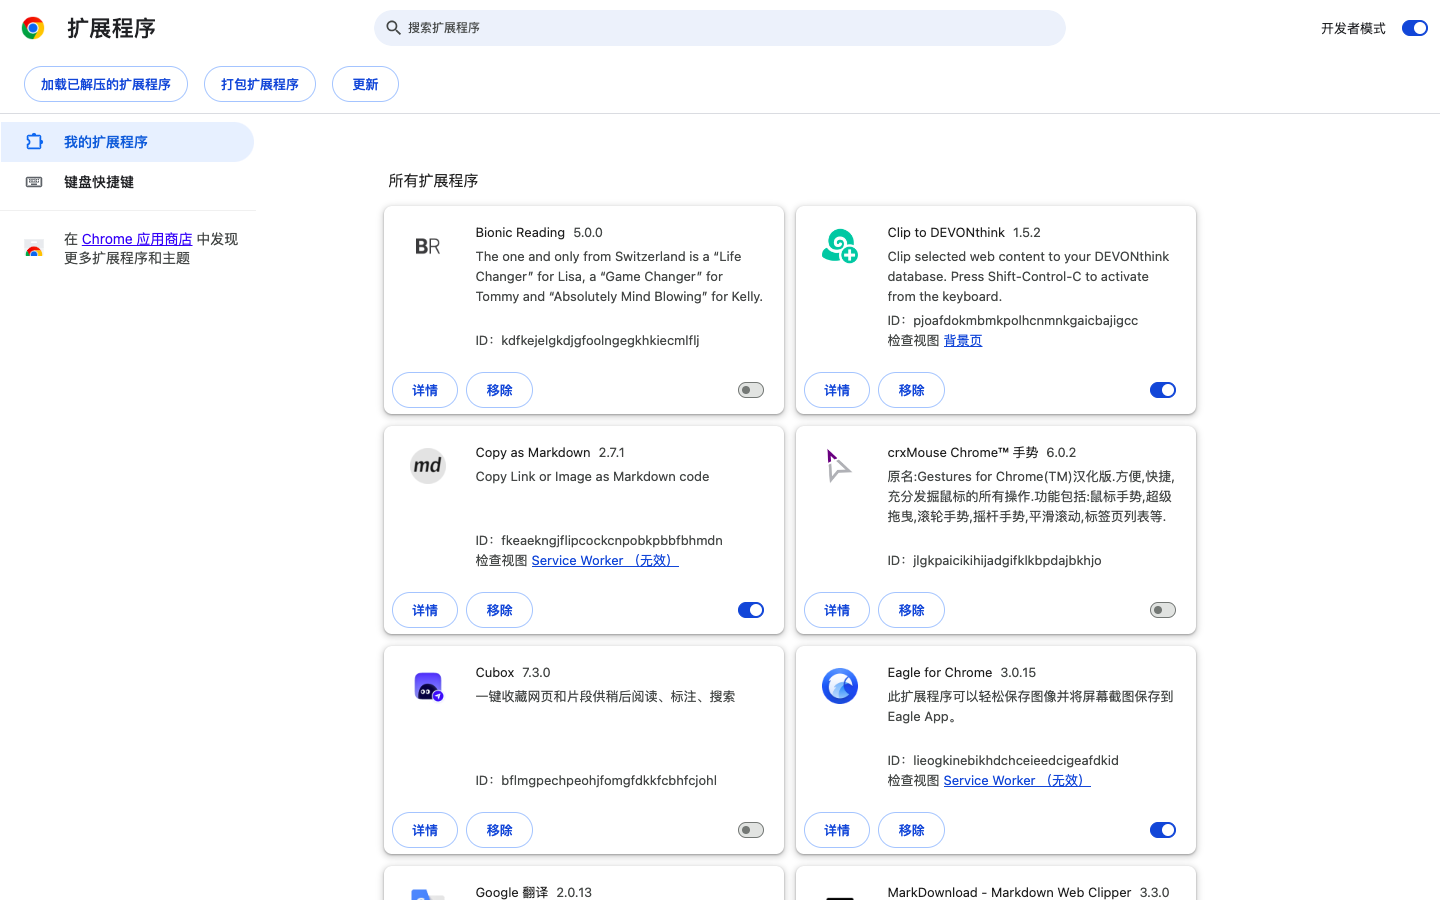Click the Cubox extension icon
The image size is (1440, 900).
pyautogui.click(x=427, y=686)
